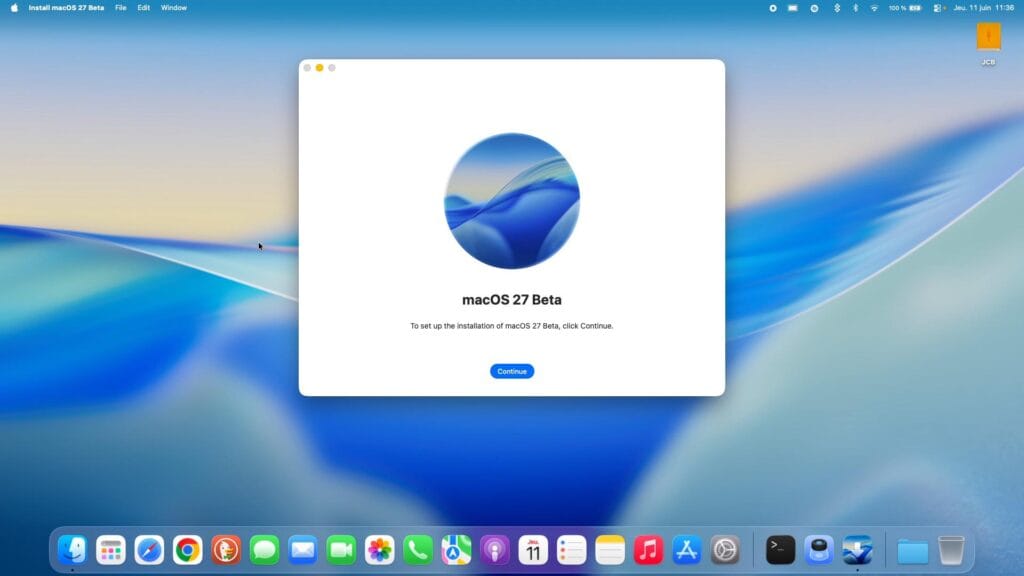Open FaceTime from the Dock
The width and height of the screenshot is (1024, 576).
341,550
